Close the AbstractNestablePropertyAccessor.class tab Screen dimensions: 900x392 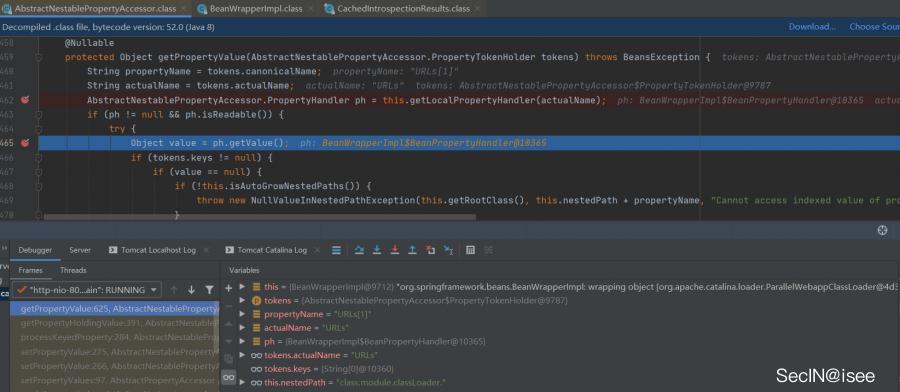click(183, 9)
